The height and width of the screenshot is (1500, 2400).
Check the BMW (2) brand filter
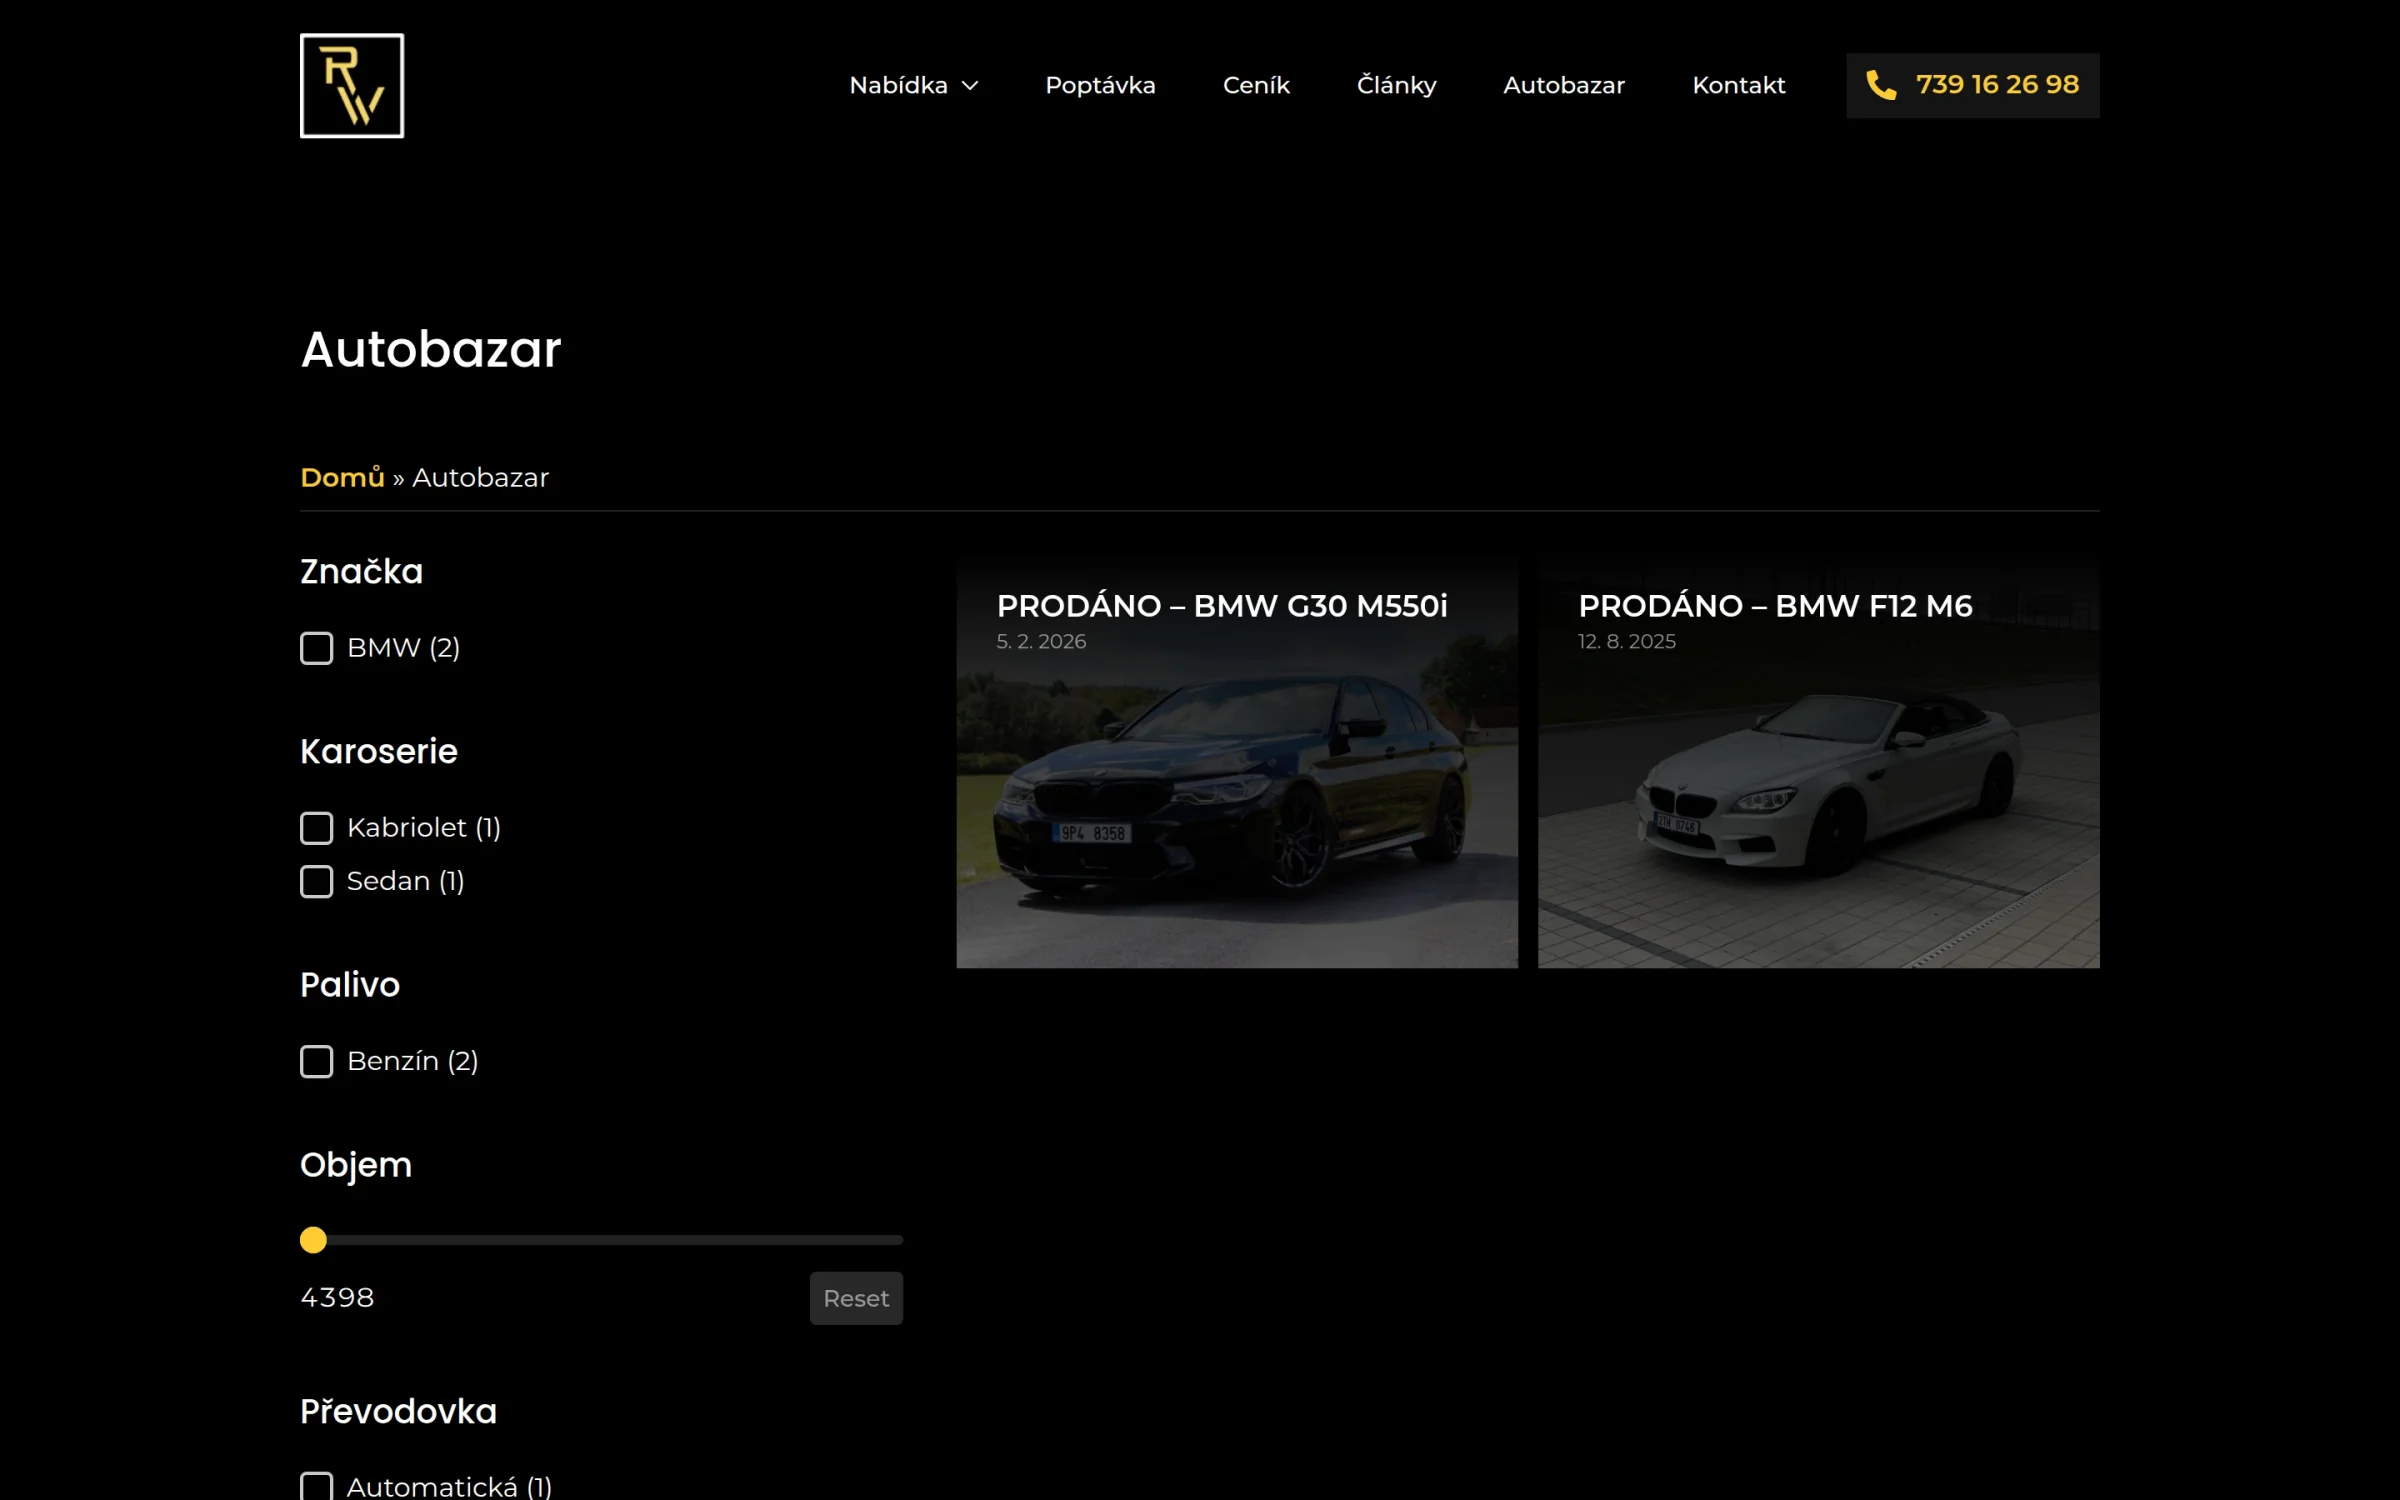[x=317, y=648]
